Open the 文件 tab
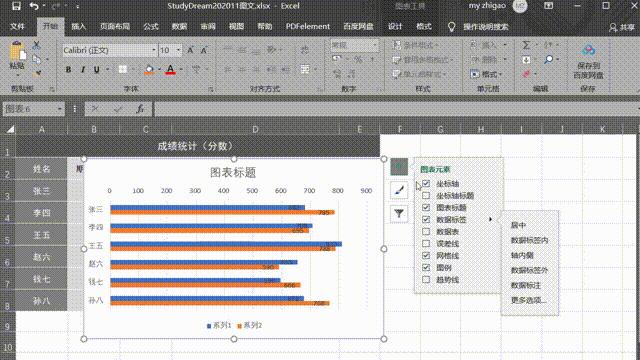The width and height of the screenshot is (640, 360). (x=17, y=27)
